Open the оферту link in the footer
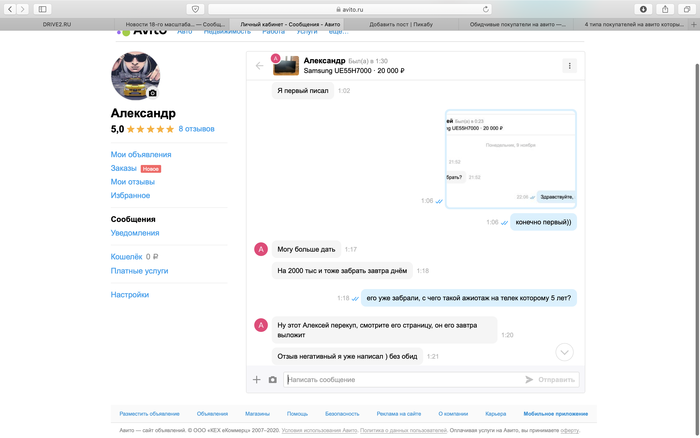Image resolution: width=700 pixels, height=438 pixels. [x=570, y=430]
